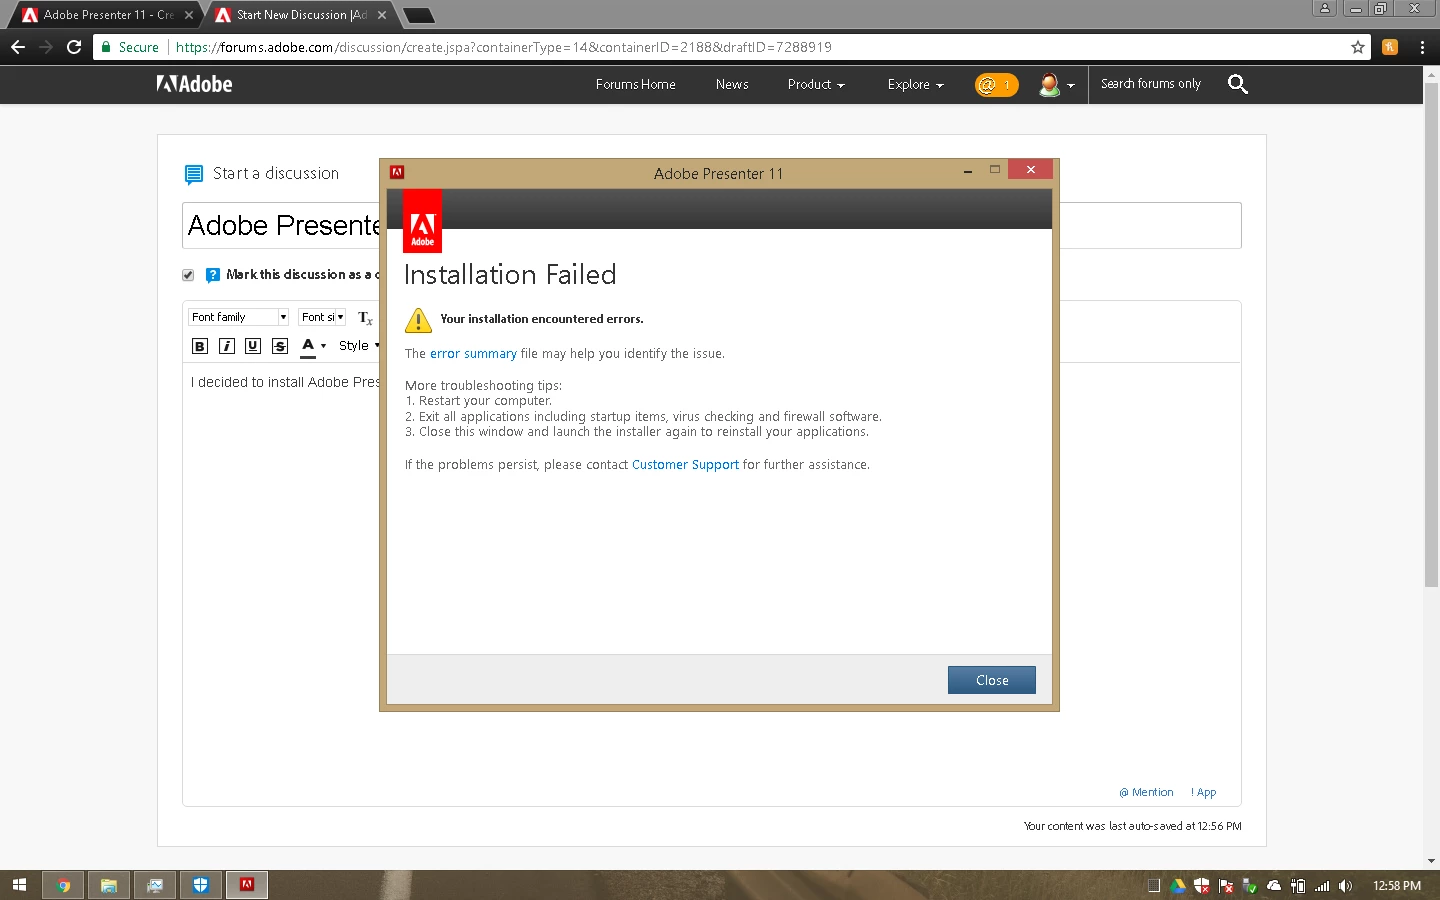The width and height of the screenshot is (1440, 900).
Task: Click the URL address bar
Action: 730,47
